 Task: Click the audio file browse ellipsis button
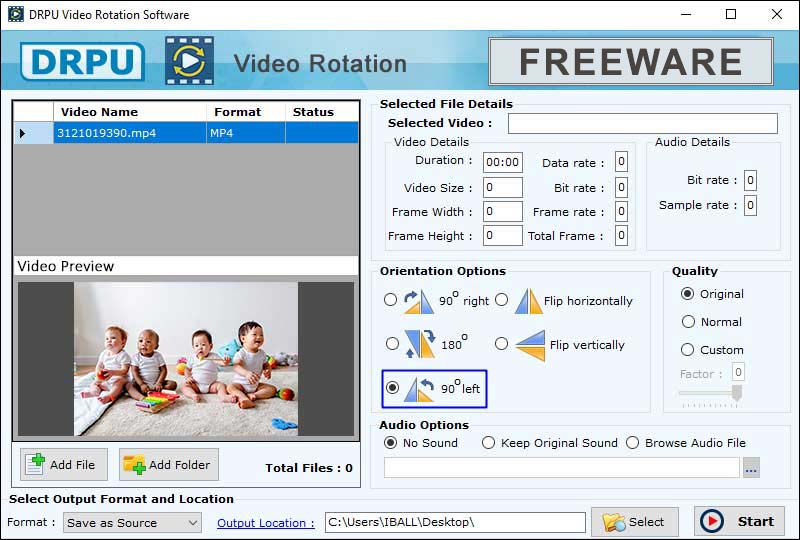tap(751, 468)
